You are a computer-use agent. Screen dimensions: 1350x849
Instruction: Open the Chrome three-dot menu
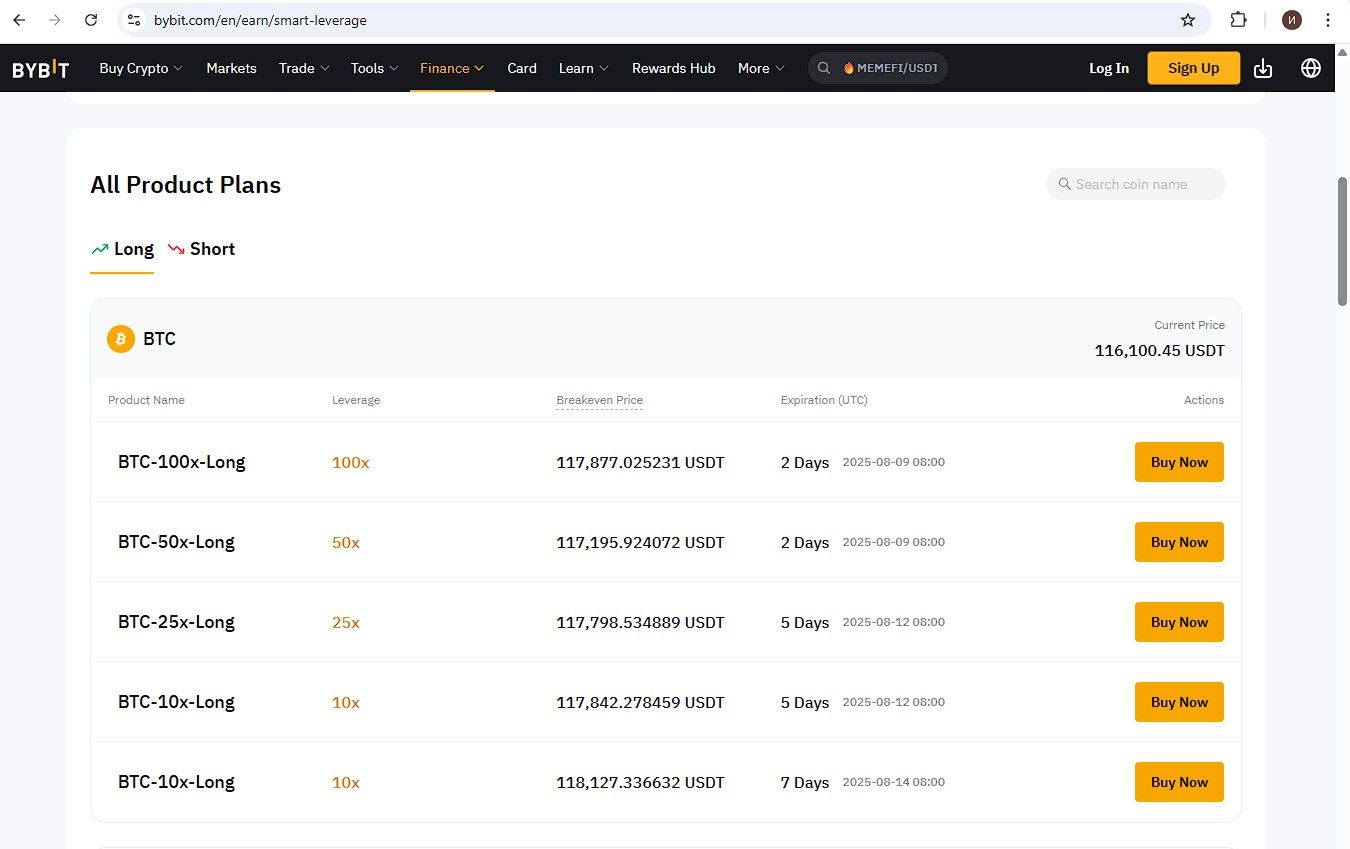pos(1327,20)
